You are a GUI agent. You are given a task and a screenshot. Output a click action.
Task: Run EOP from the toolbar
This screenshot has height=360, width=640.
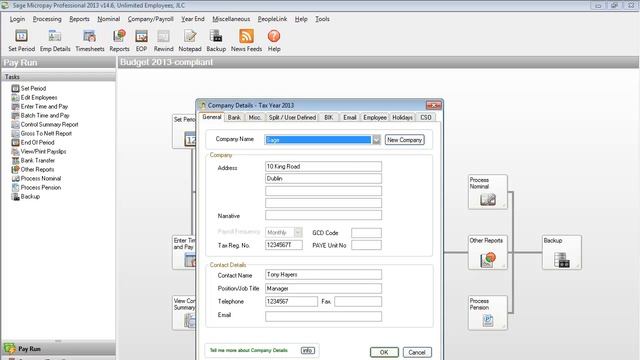141,40
